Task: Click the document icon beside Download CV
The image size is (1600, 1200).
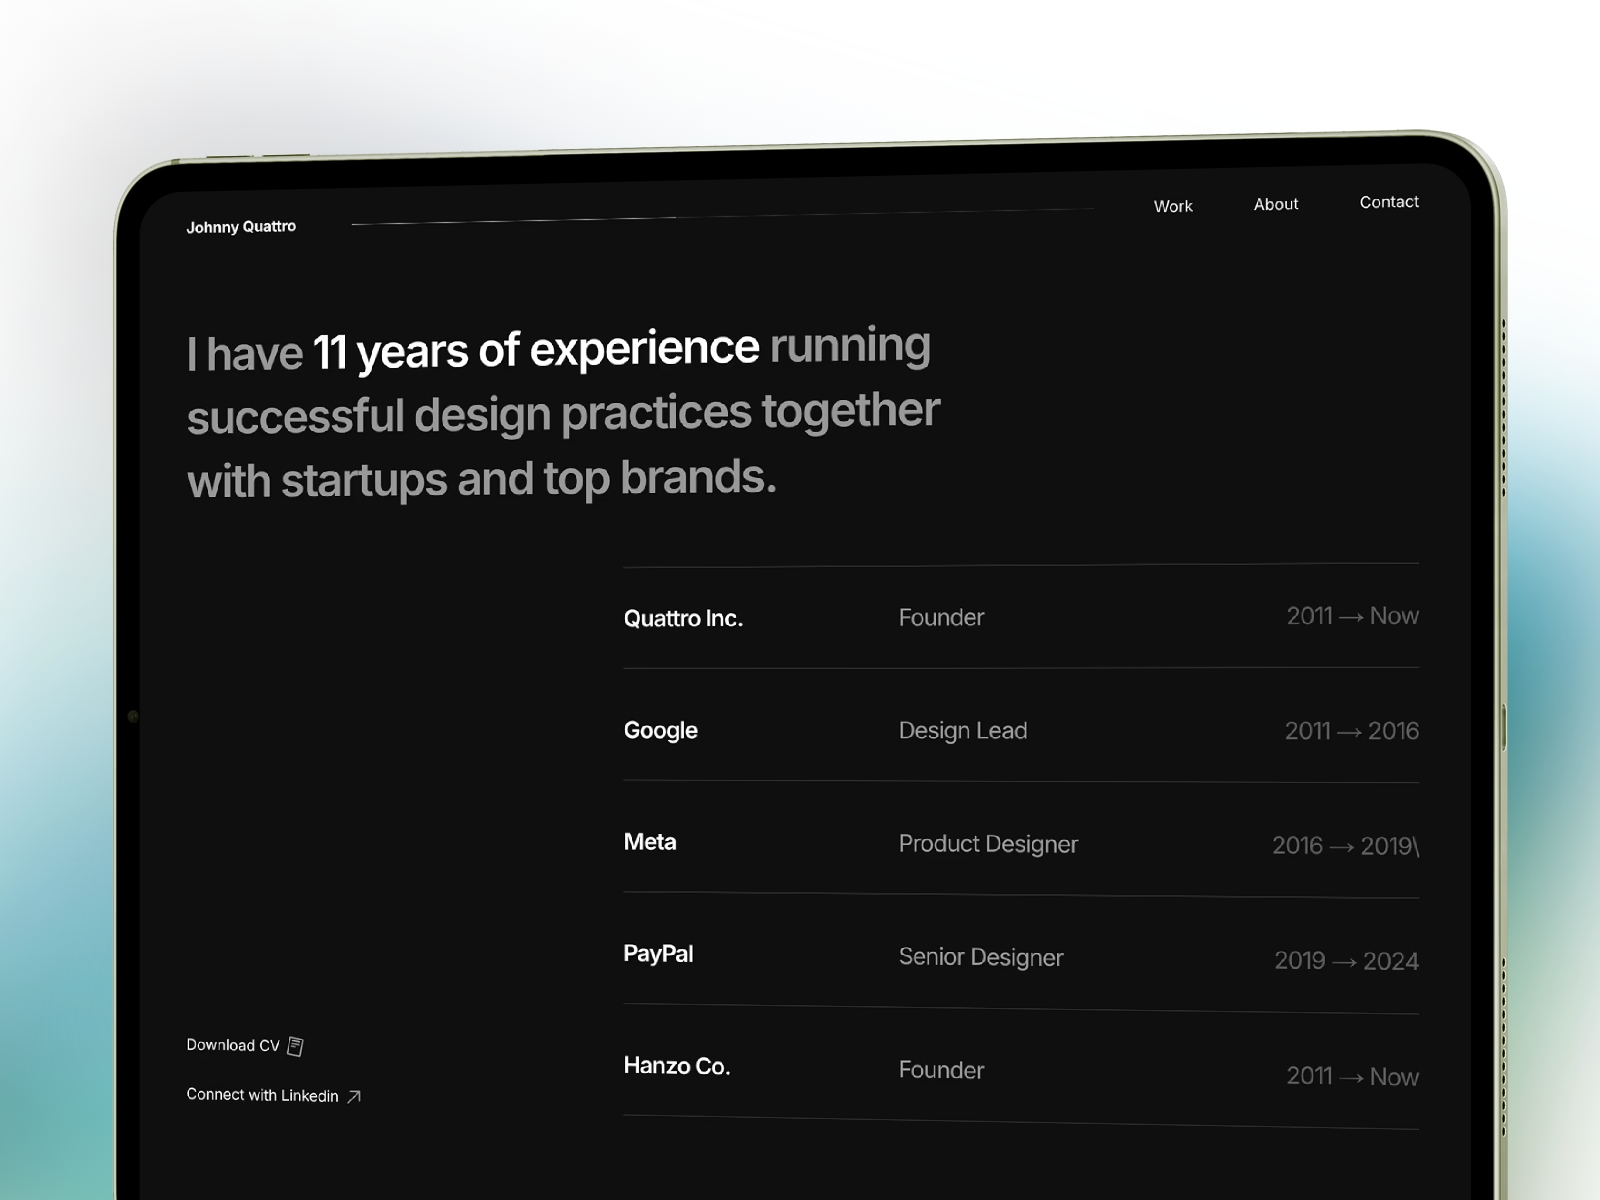Action: pyautogui.click(x=295, y=1046)
